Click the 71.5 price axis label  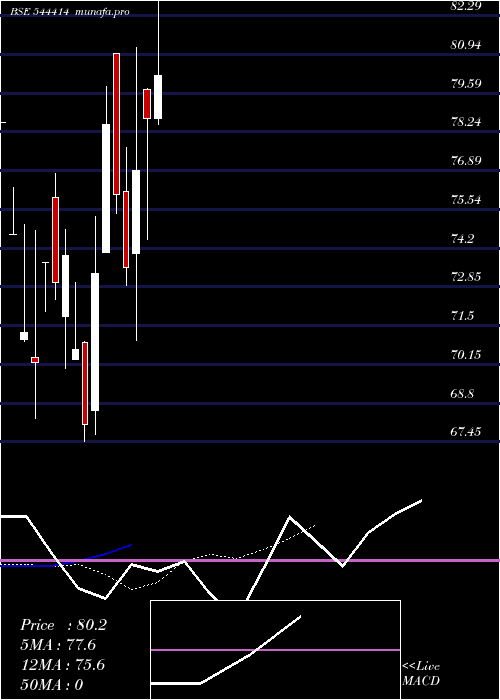click(462, 316)
